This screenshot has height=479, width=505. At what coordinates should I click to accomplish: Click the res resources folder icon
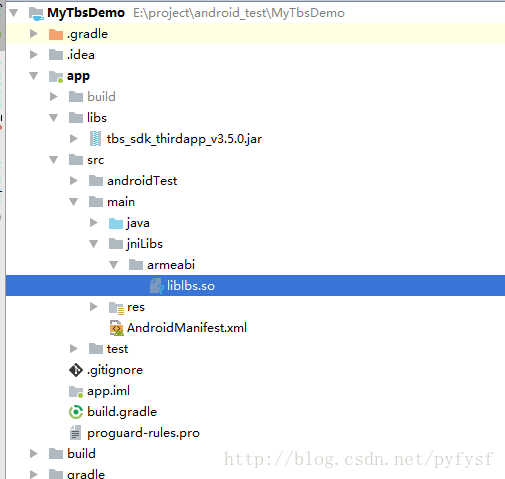pos(116,308)
